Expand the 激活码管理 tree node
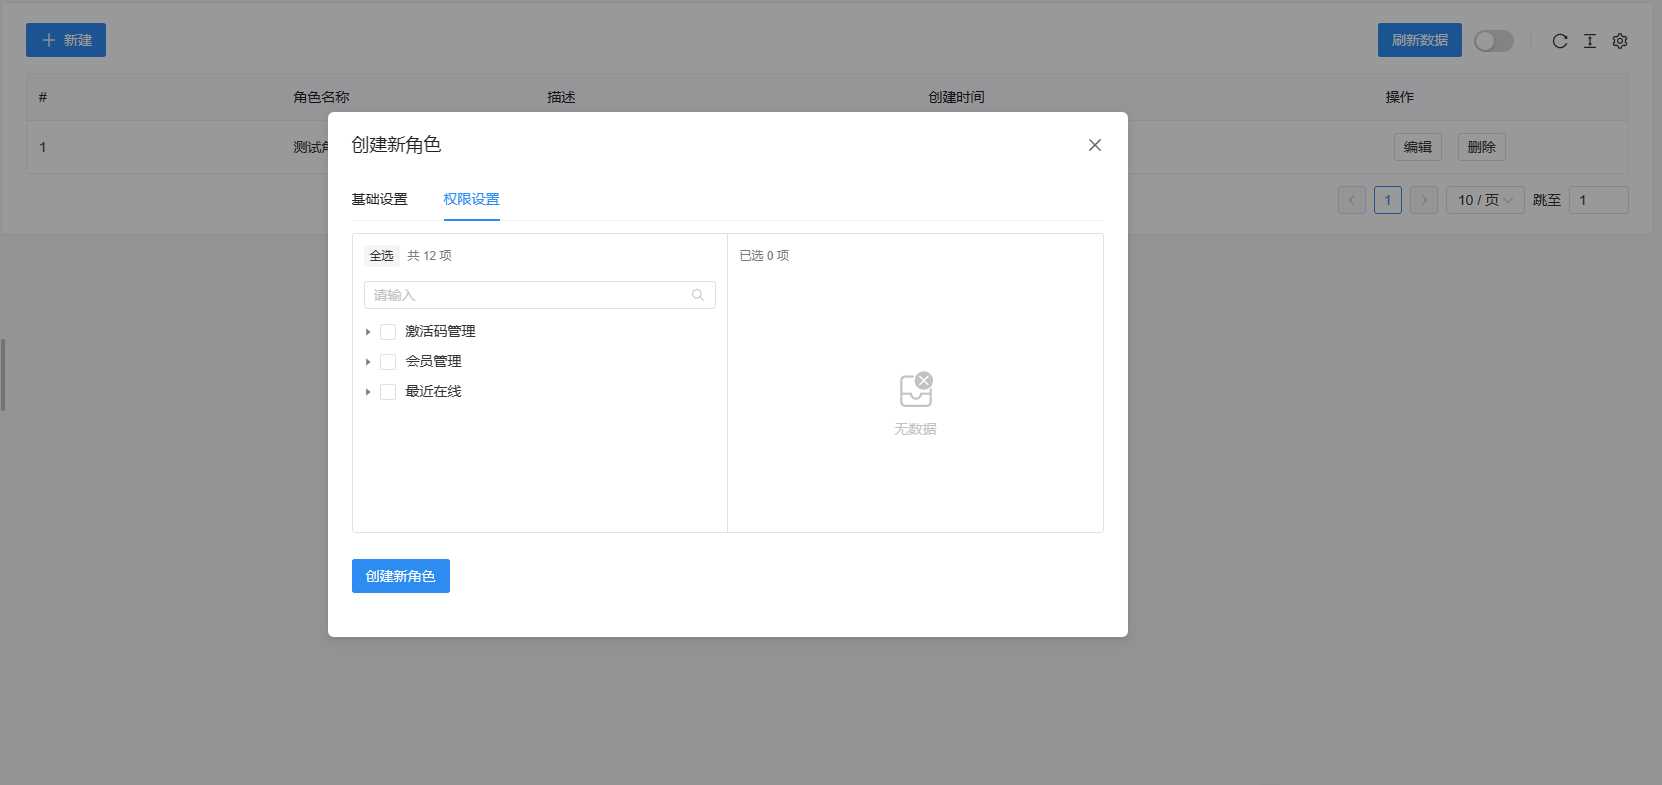 click(x=368, y=332)
